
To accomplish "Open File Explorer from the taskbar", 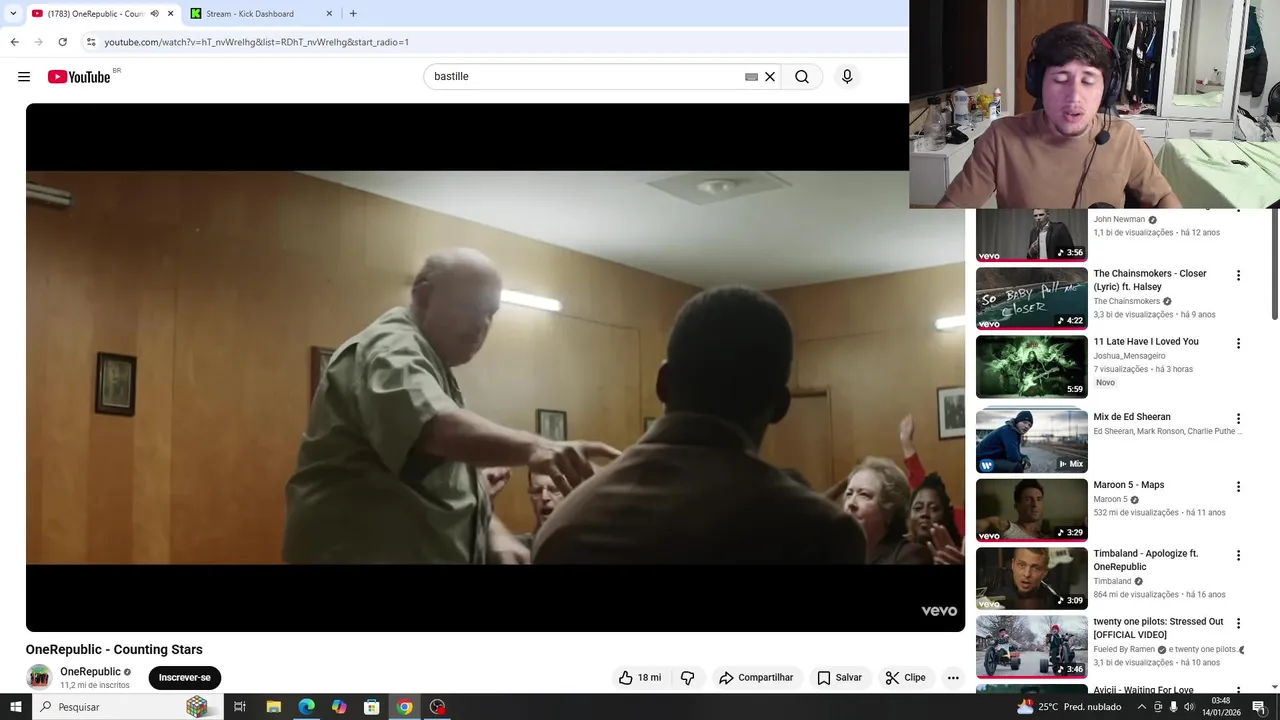I will [x=273, y=707].
